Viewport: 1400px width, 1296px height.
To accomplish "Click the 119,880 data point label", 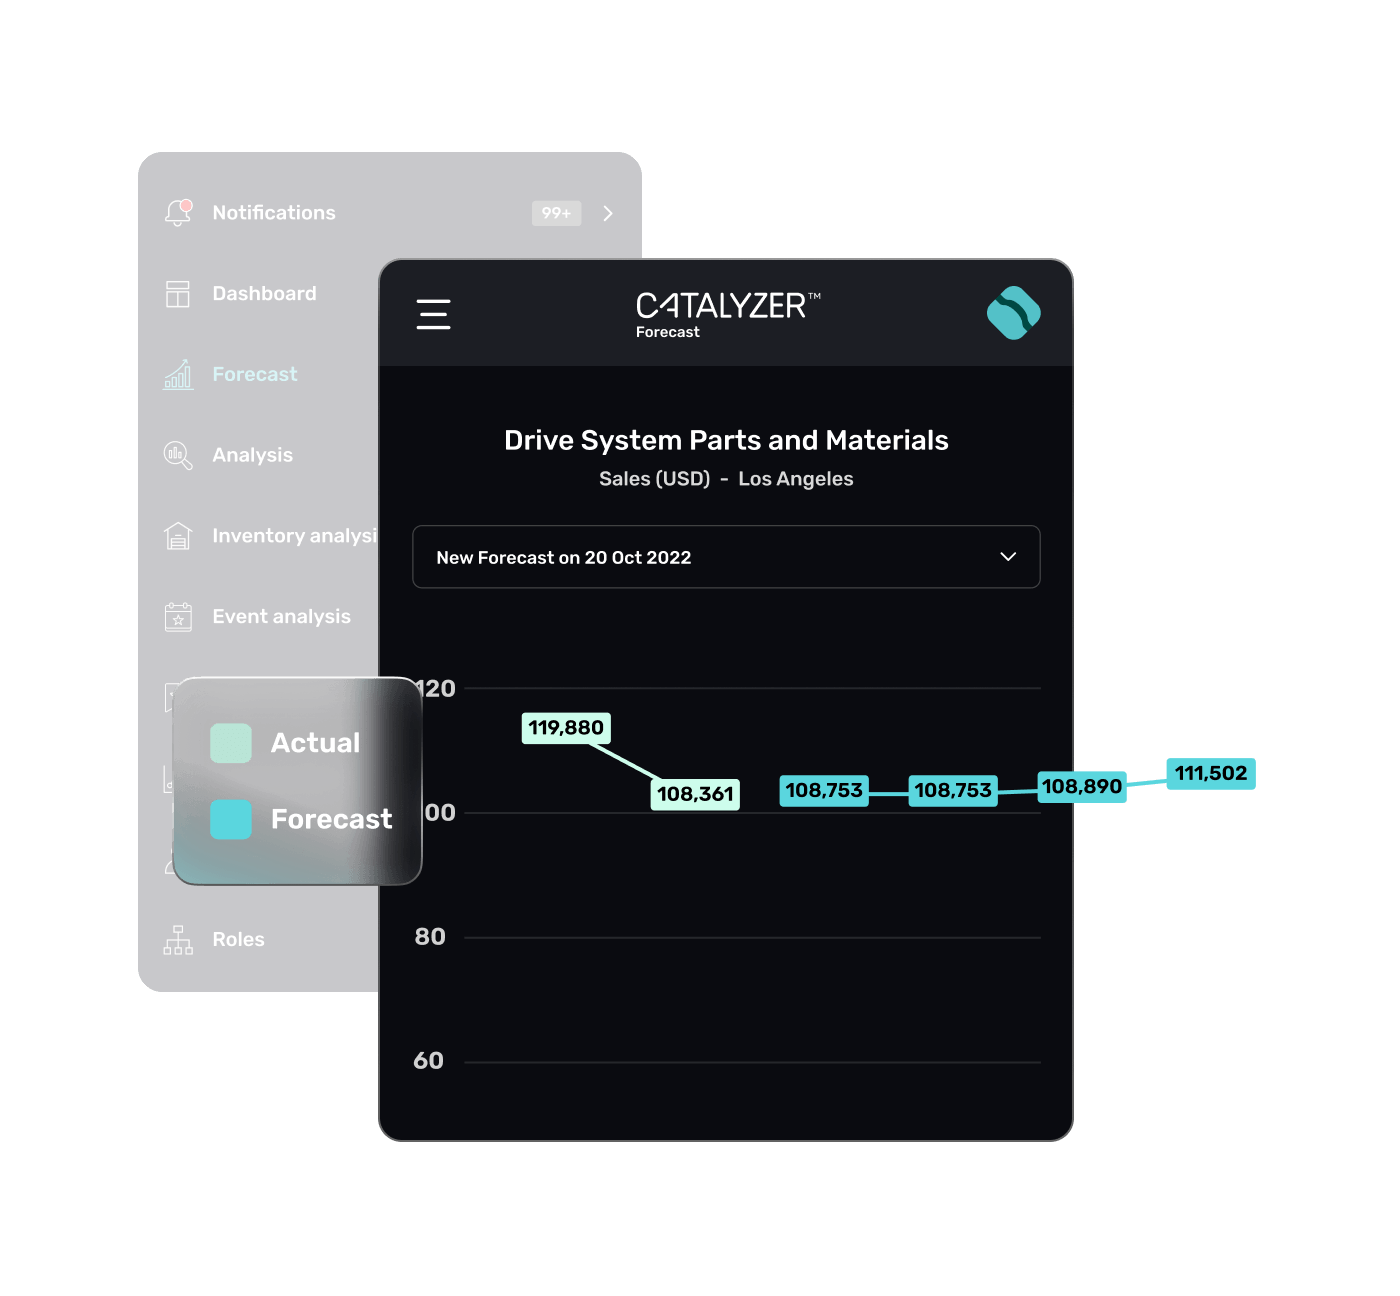I will point(566,728).
